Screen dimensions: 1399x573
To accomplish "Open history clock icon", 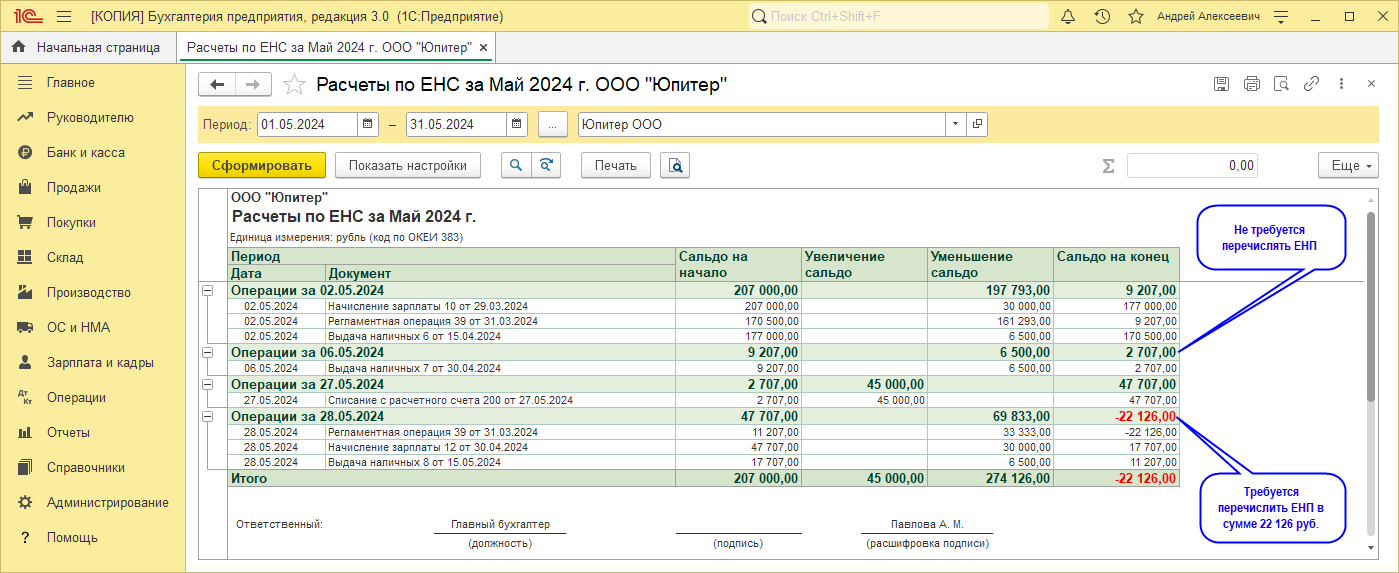I will (x=1102, y=17).
